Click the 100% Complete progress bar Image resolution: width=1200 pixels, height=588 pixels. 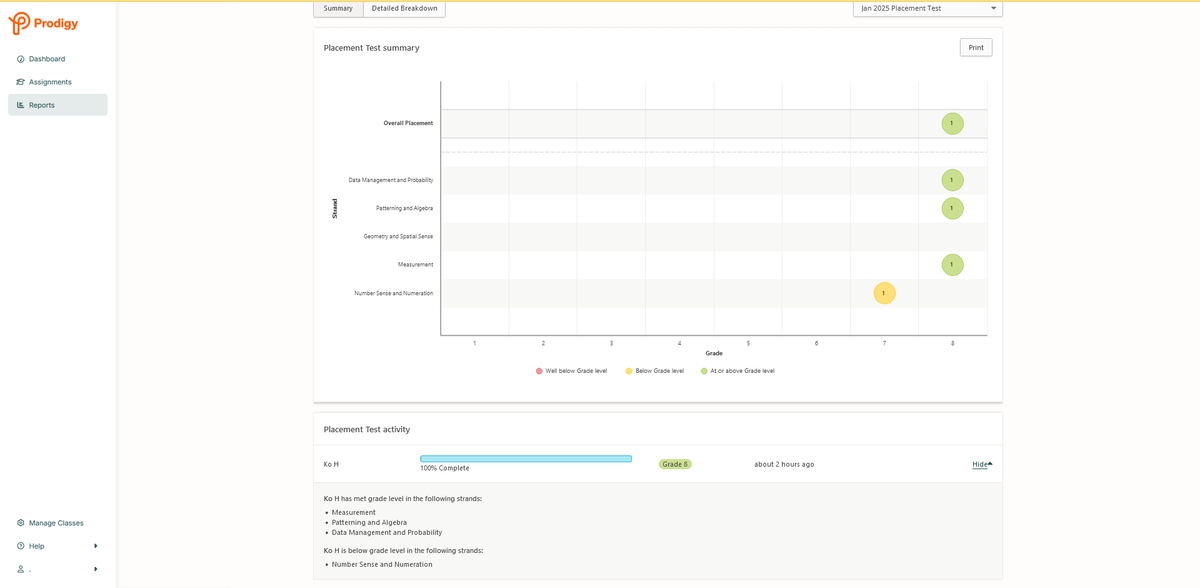[526, 459]
